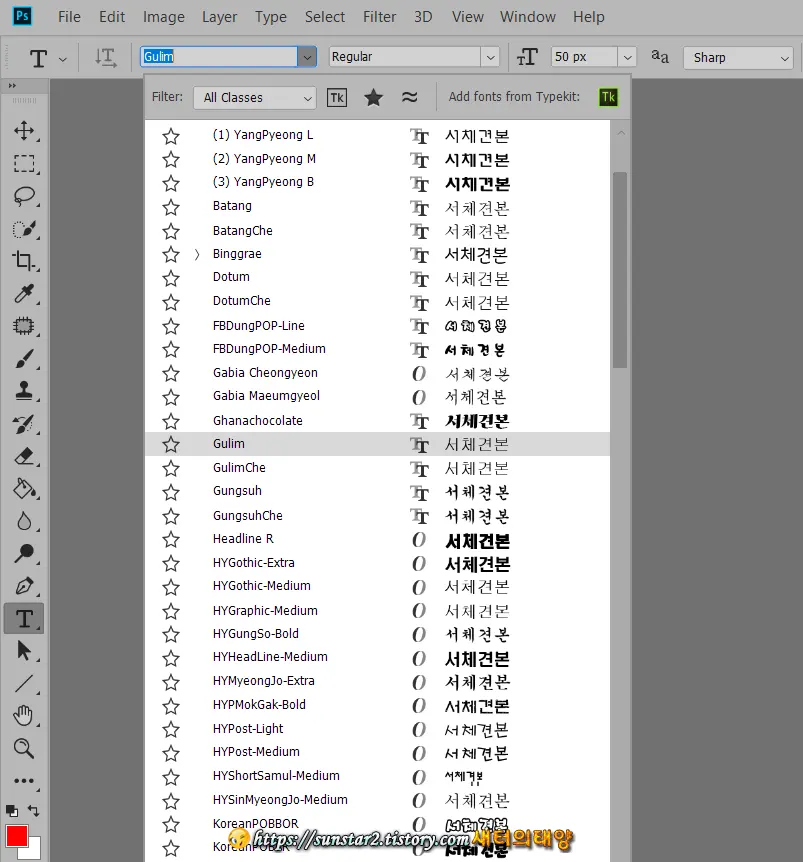Reset default foreground and background colors
Screen dimensions: 803x862
click(12, 811)
